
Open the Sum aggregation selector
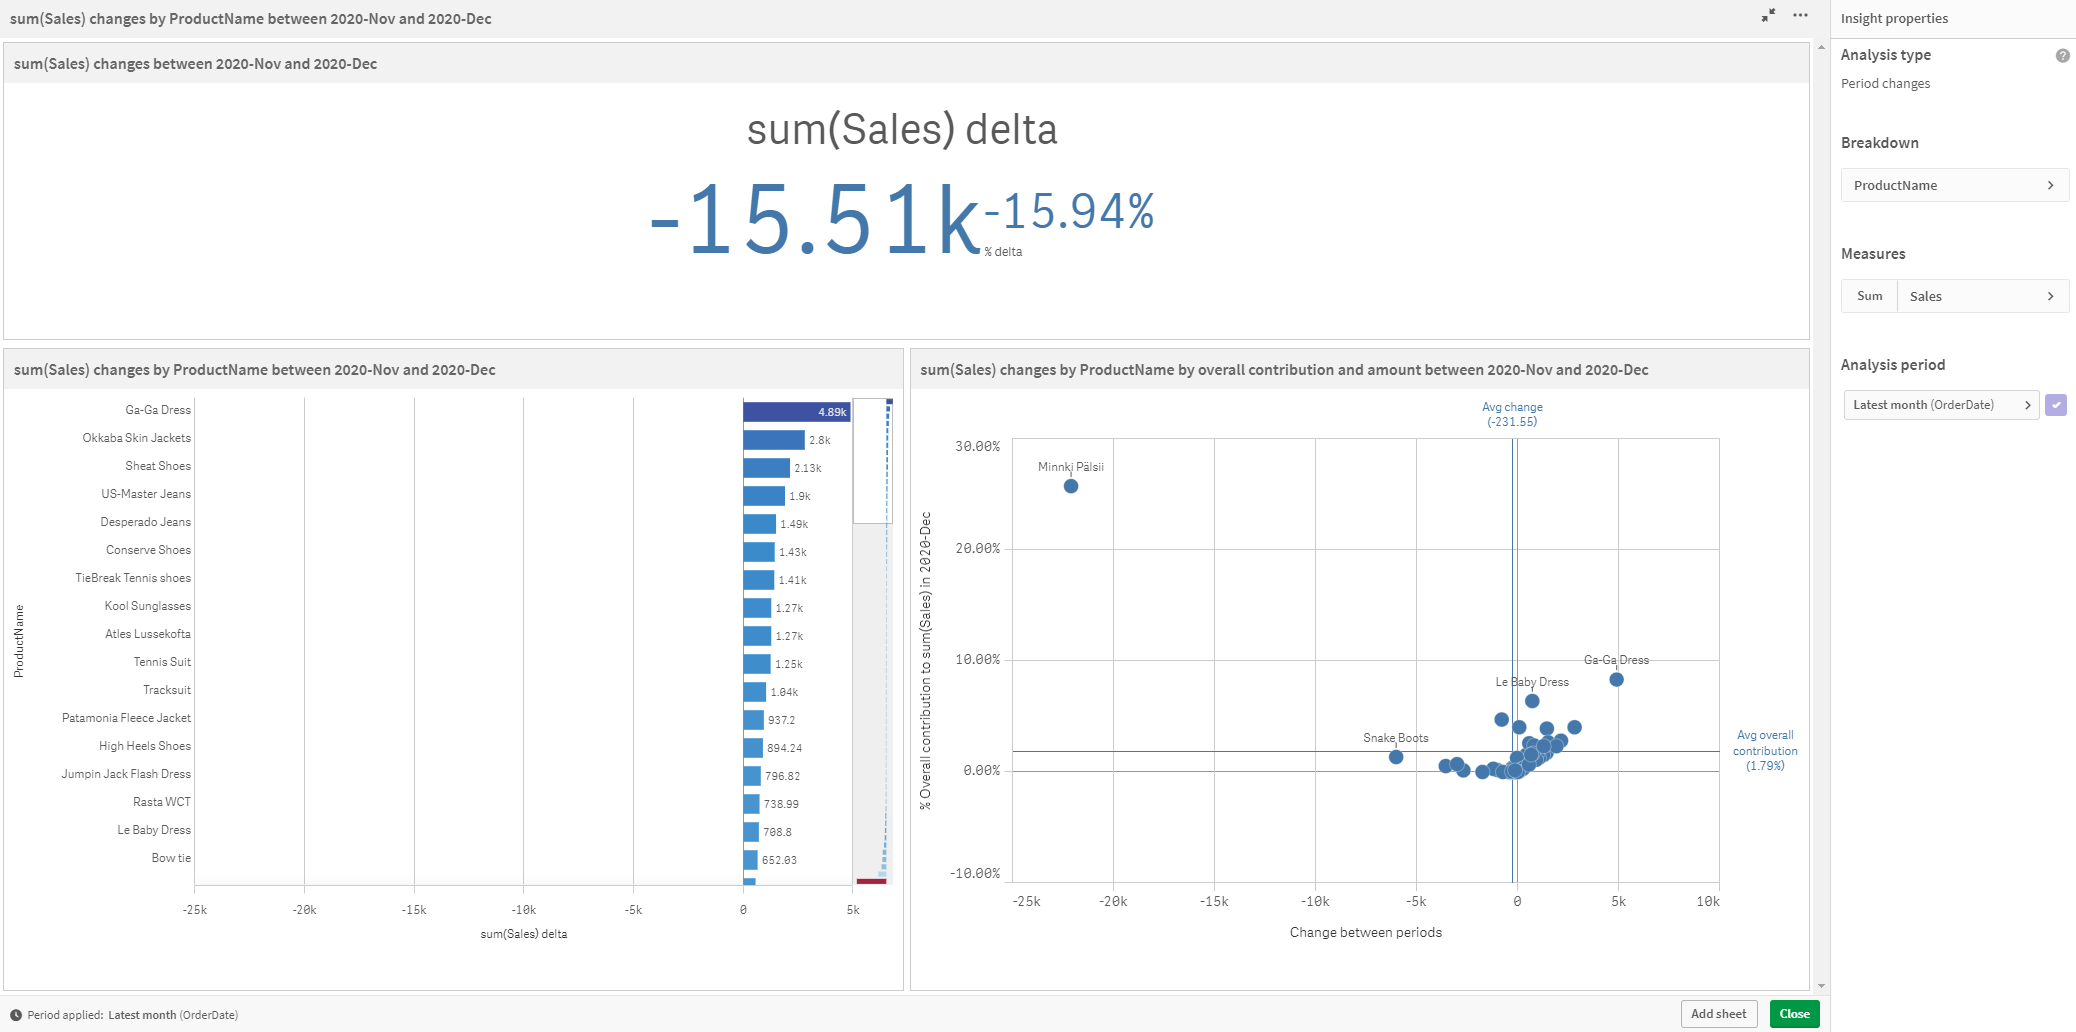coord(1869,296)
